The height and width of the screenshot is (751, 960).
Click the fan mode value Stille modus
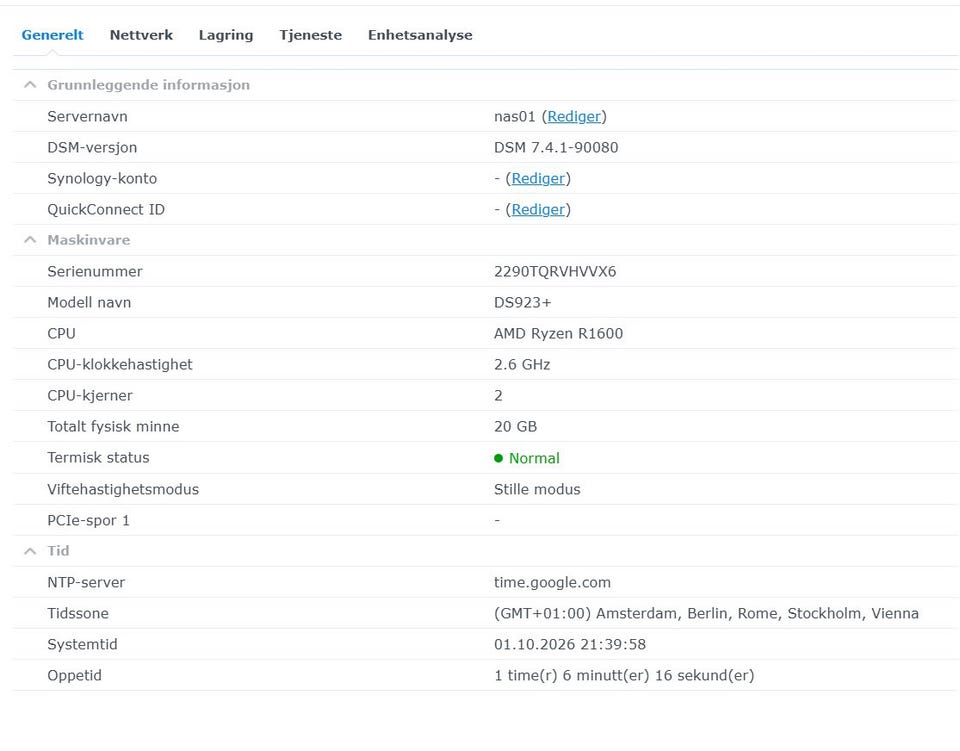pos(537,489)
